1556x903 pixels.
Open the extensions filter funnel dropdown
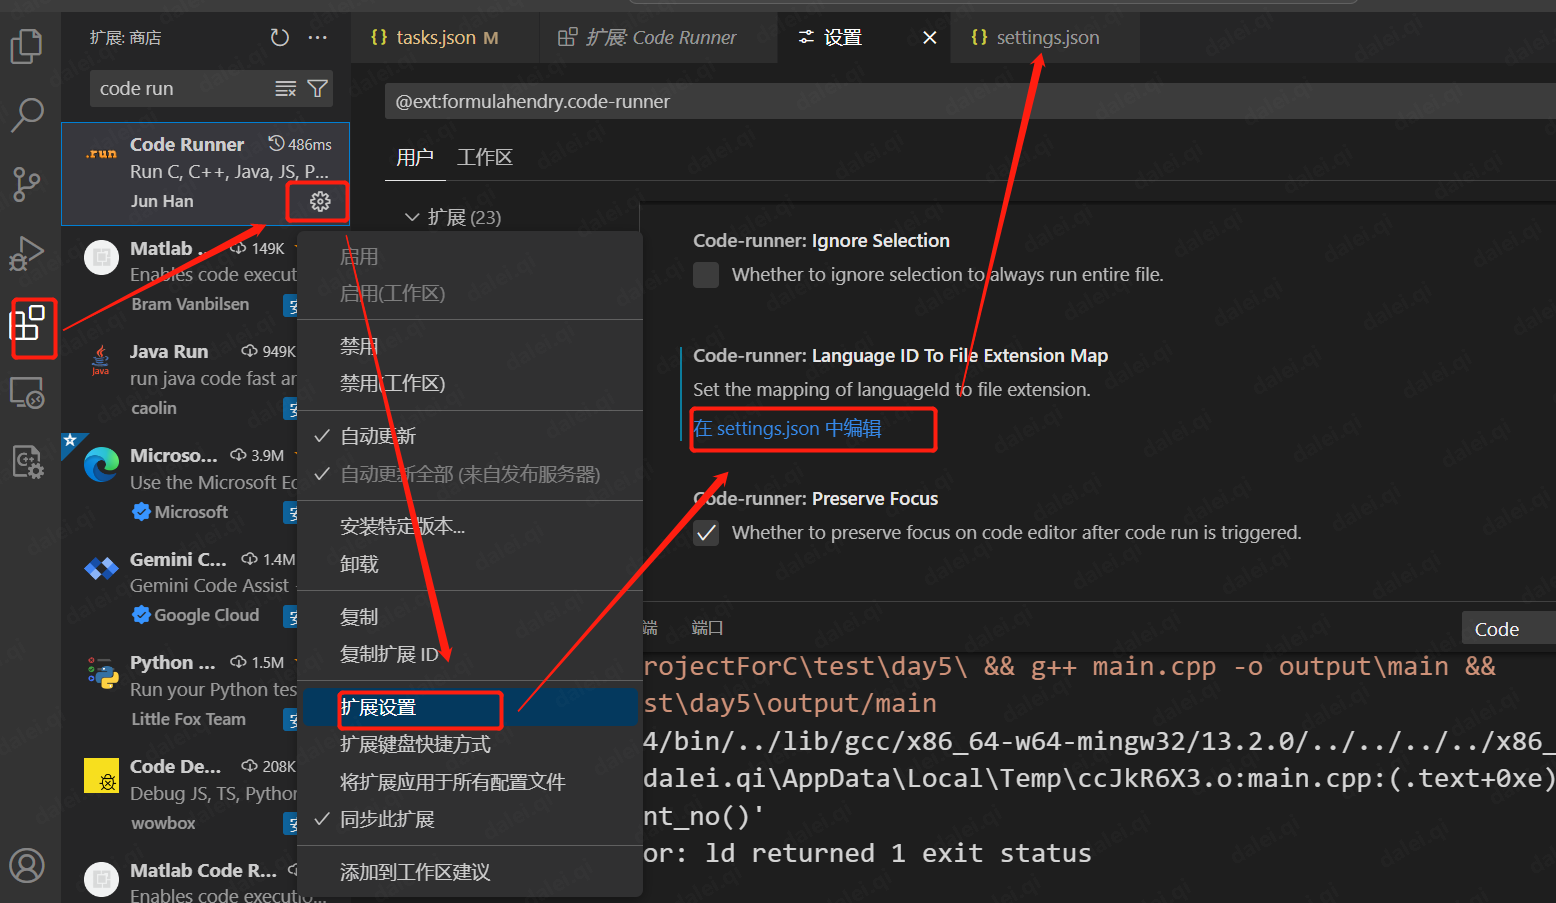tap(317, 88)
